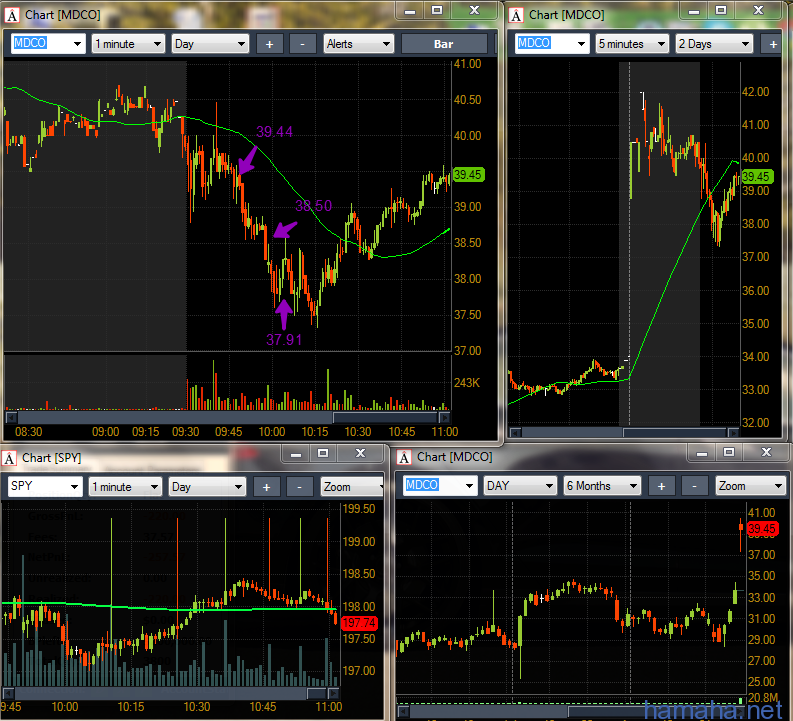Viewport: 793px width, 721px height.
Task: Open MDCO symbol dropdown in DAY chart
Action: coord(469,486)
